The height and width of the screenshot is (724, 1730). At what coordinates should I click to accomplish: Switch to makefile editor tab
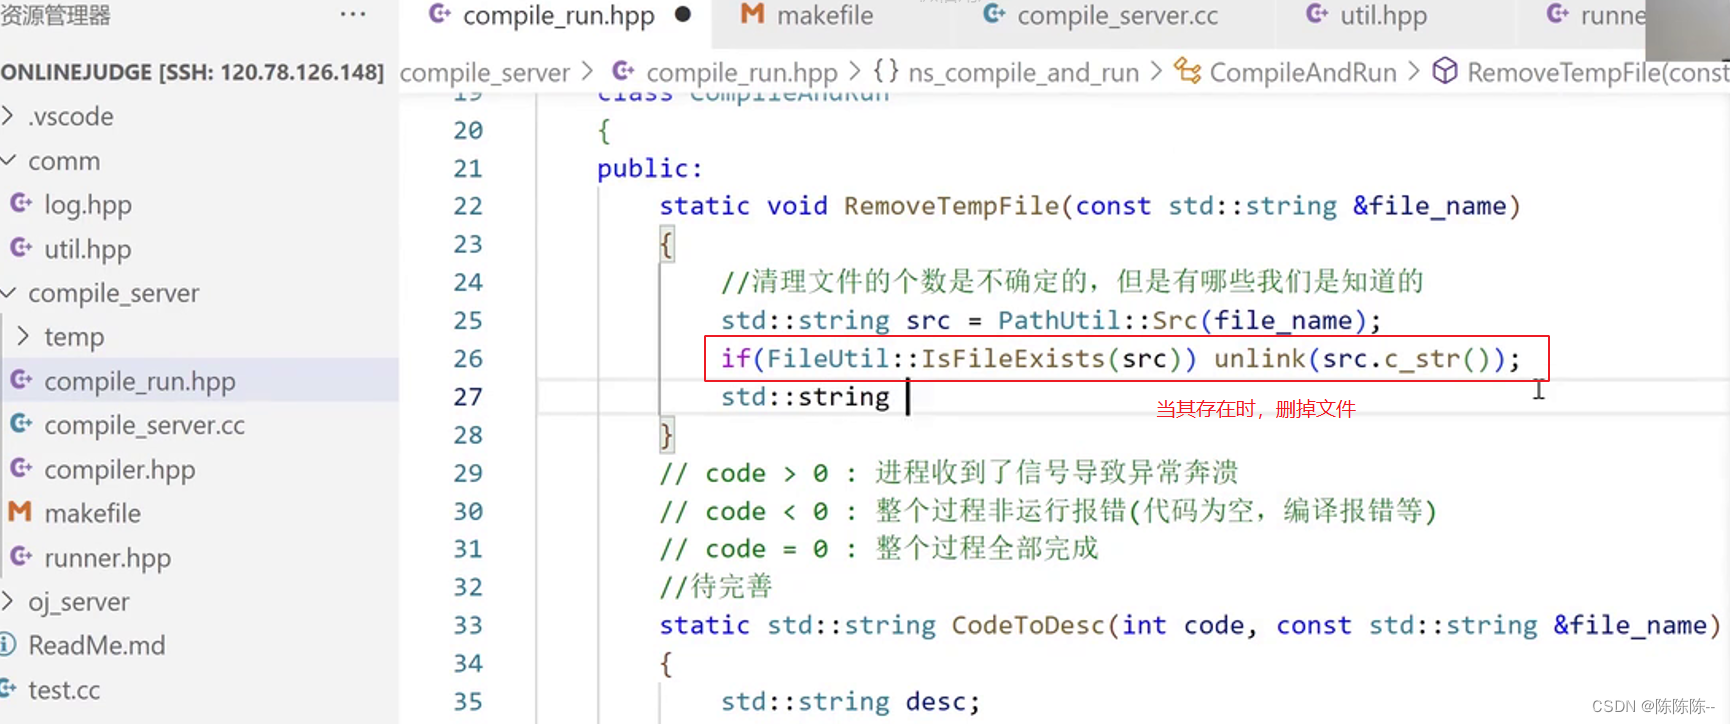point(825,16)
